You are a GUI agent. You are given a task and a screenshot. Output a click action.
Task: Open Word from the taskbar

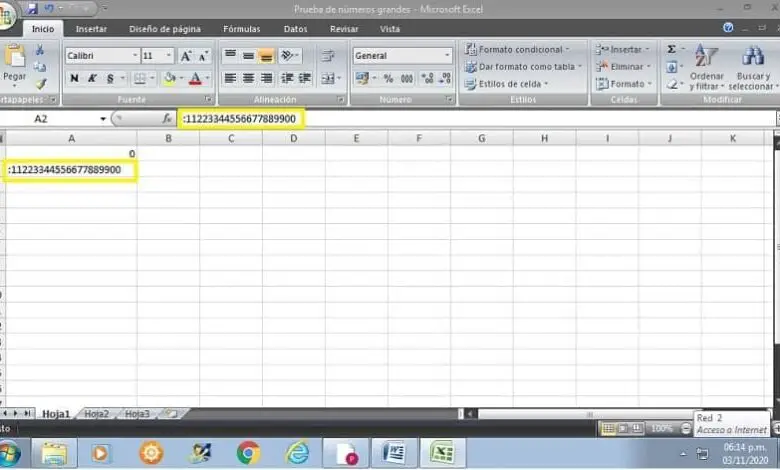click(394, 453)
